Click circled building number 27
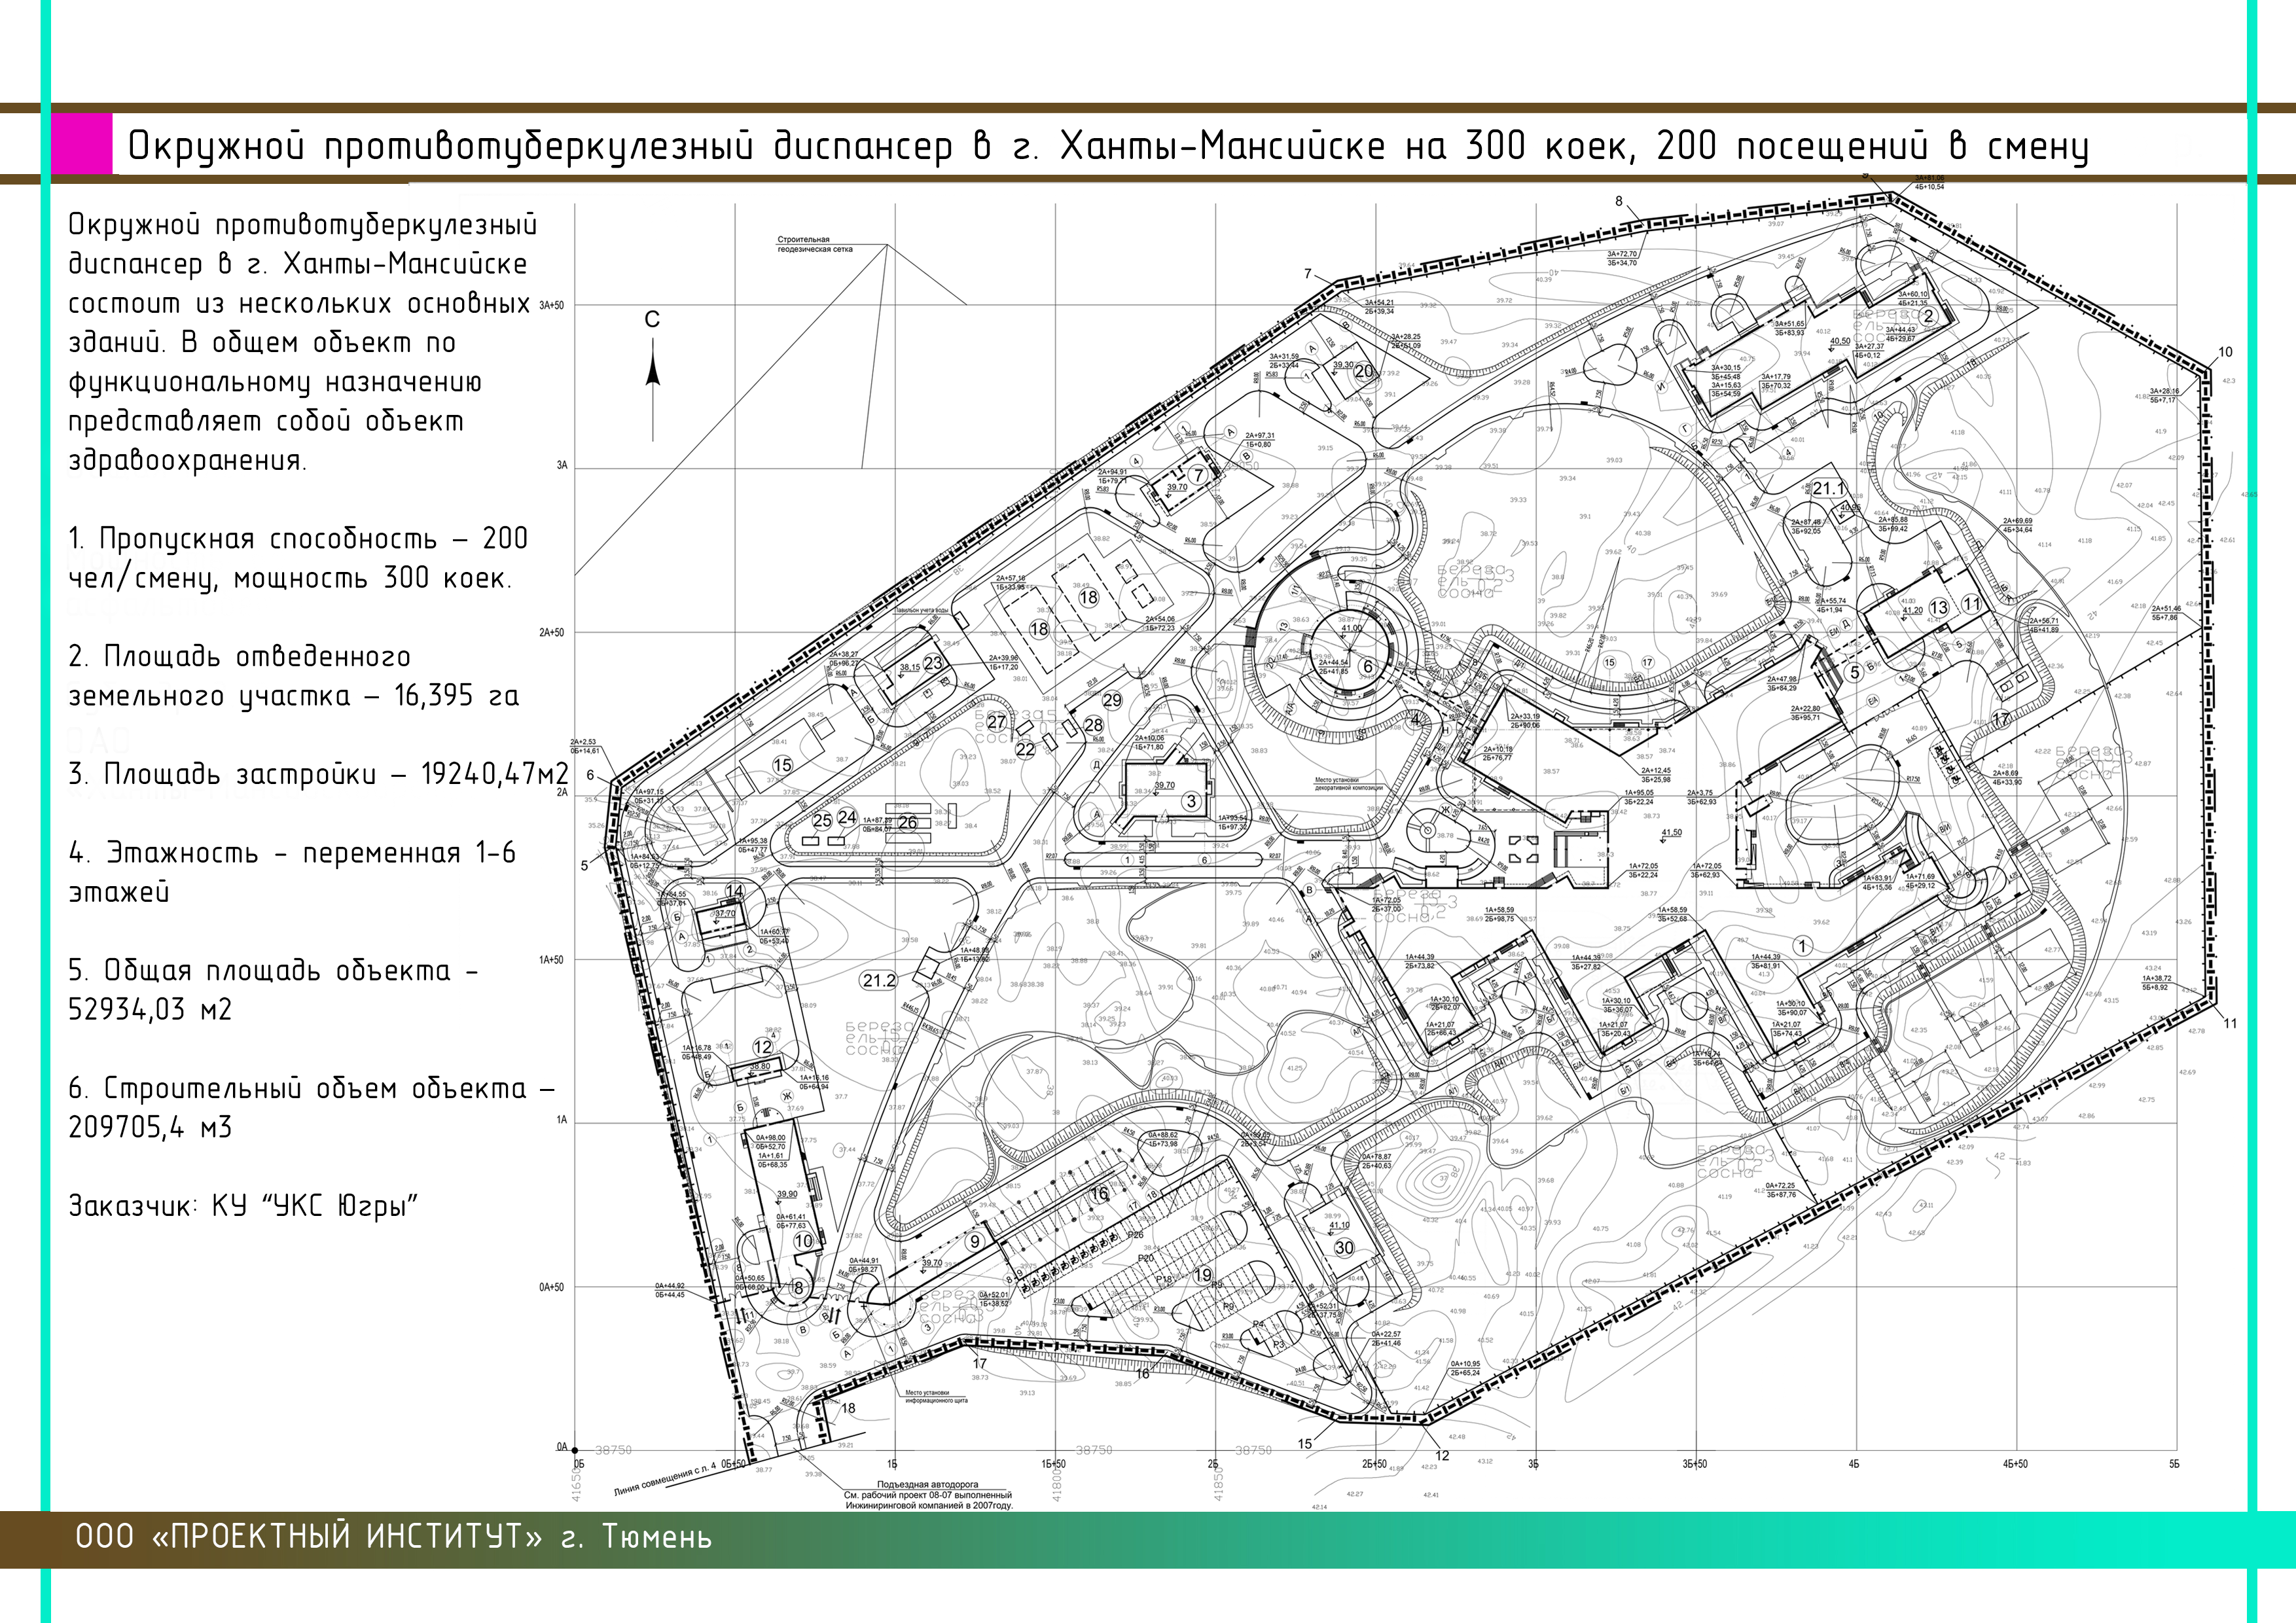 point(997,722)
